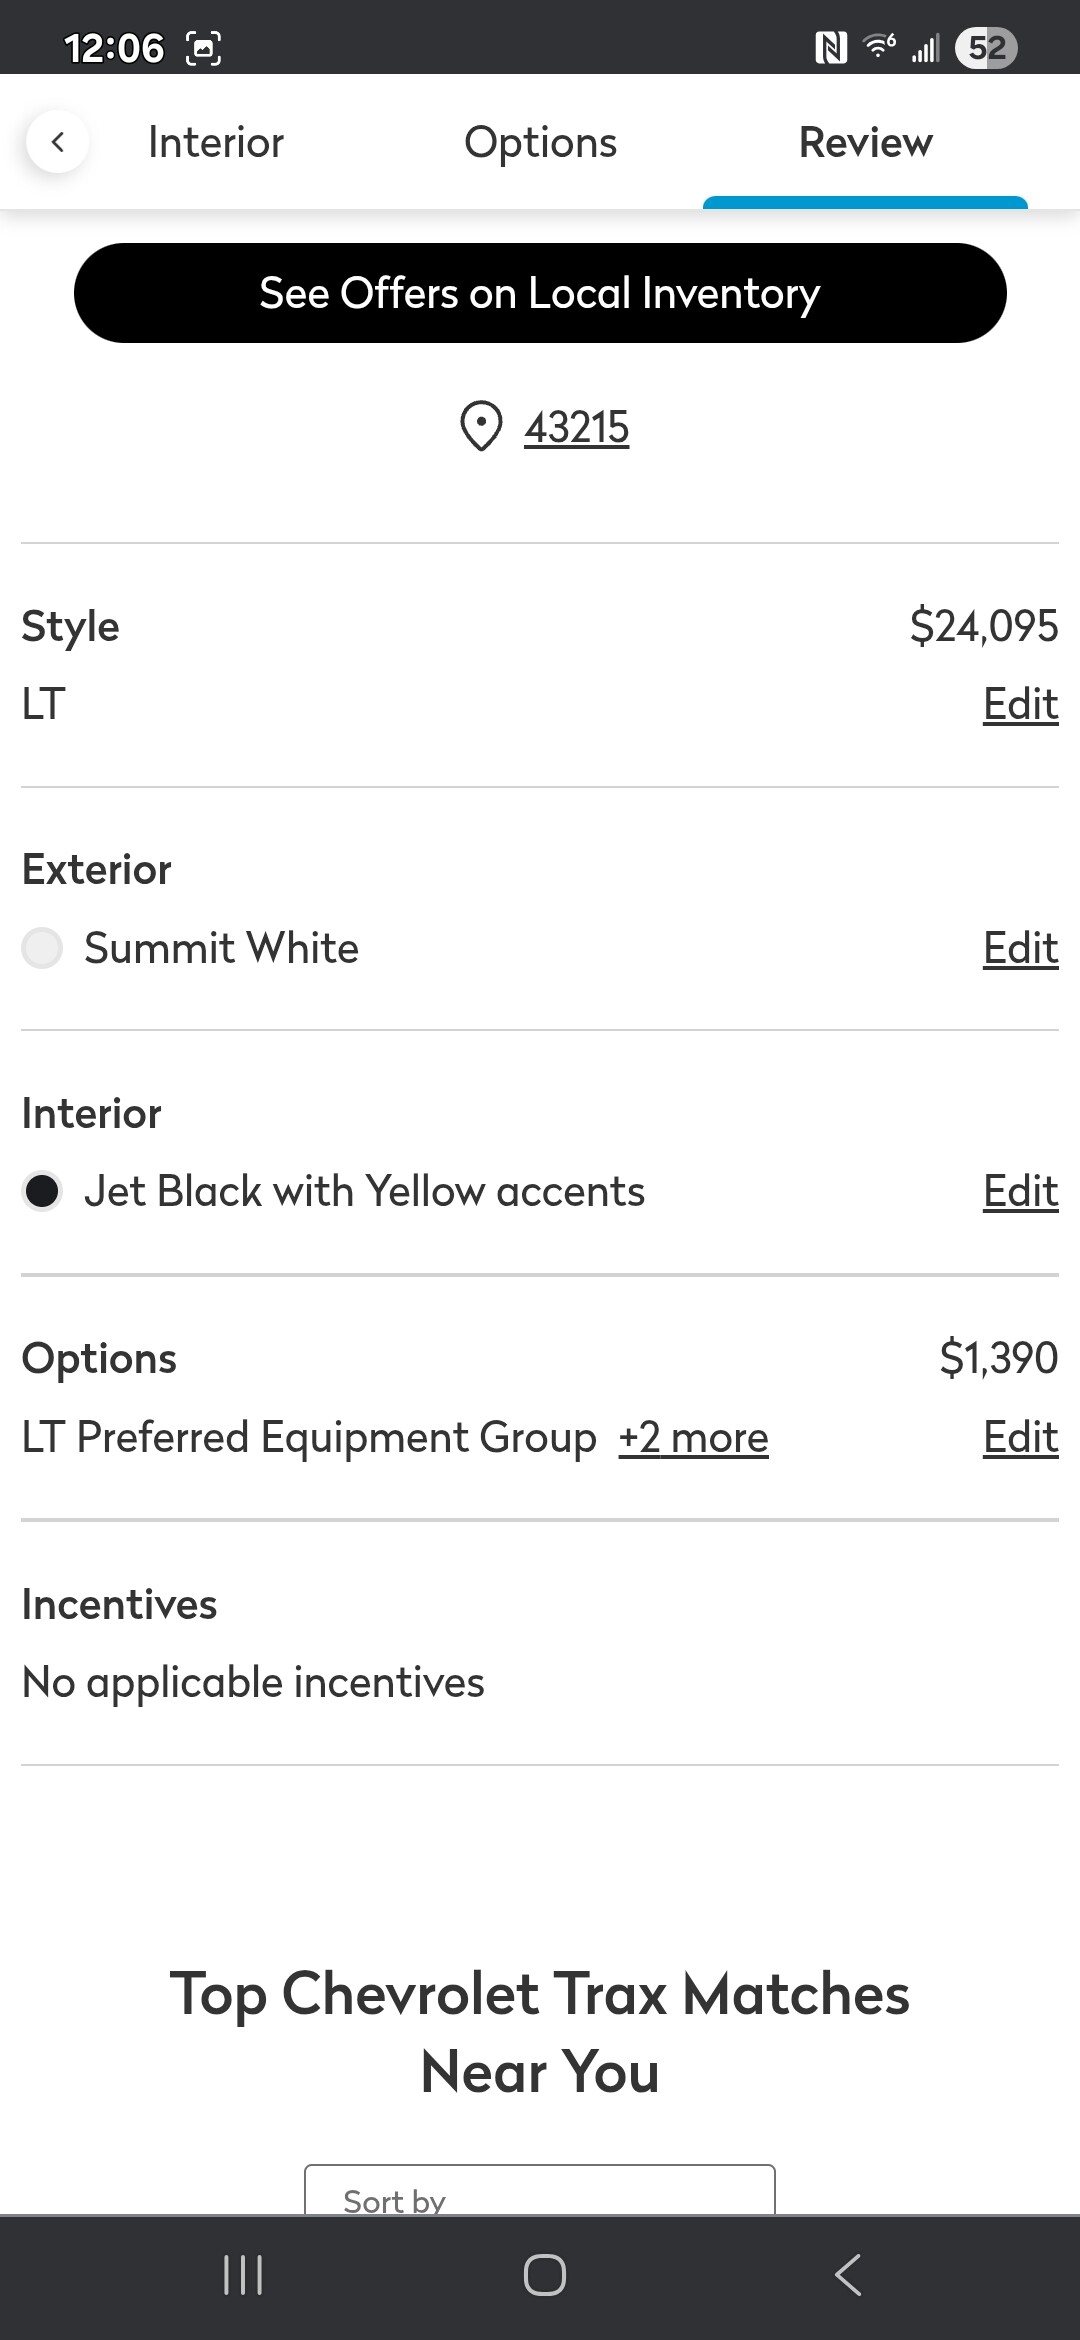Select the Review tab
Viewport: 1080px width, 2340px height.
tap(865, 143)
